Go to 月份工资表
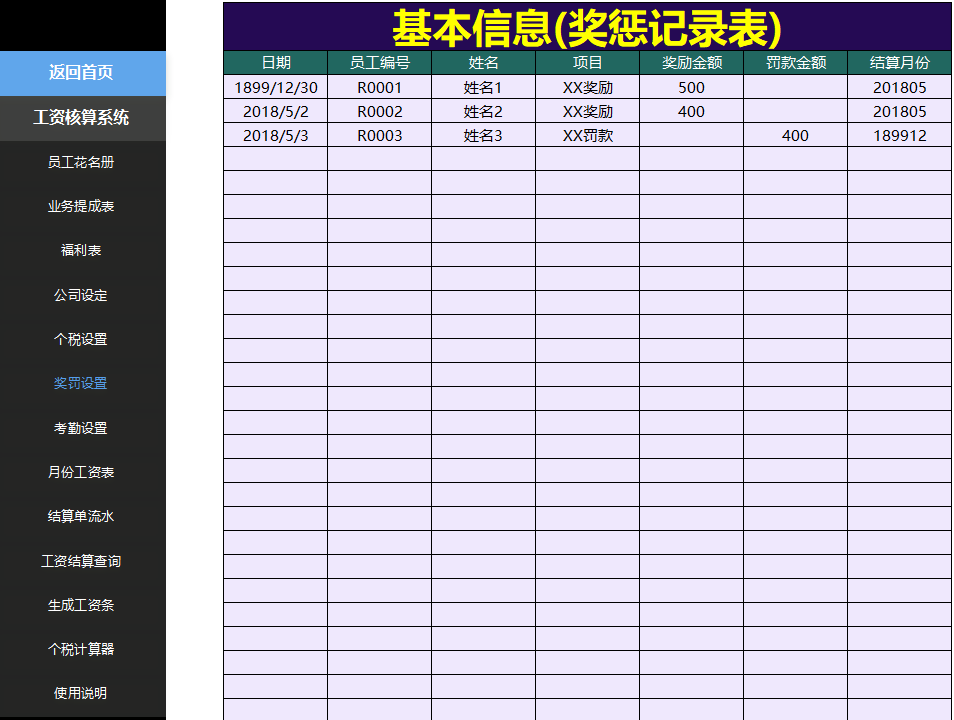 pyautogui.click(x=83, y=472)
